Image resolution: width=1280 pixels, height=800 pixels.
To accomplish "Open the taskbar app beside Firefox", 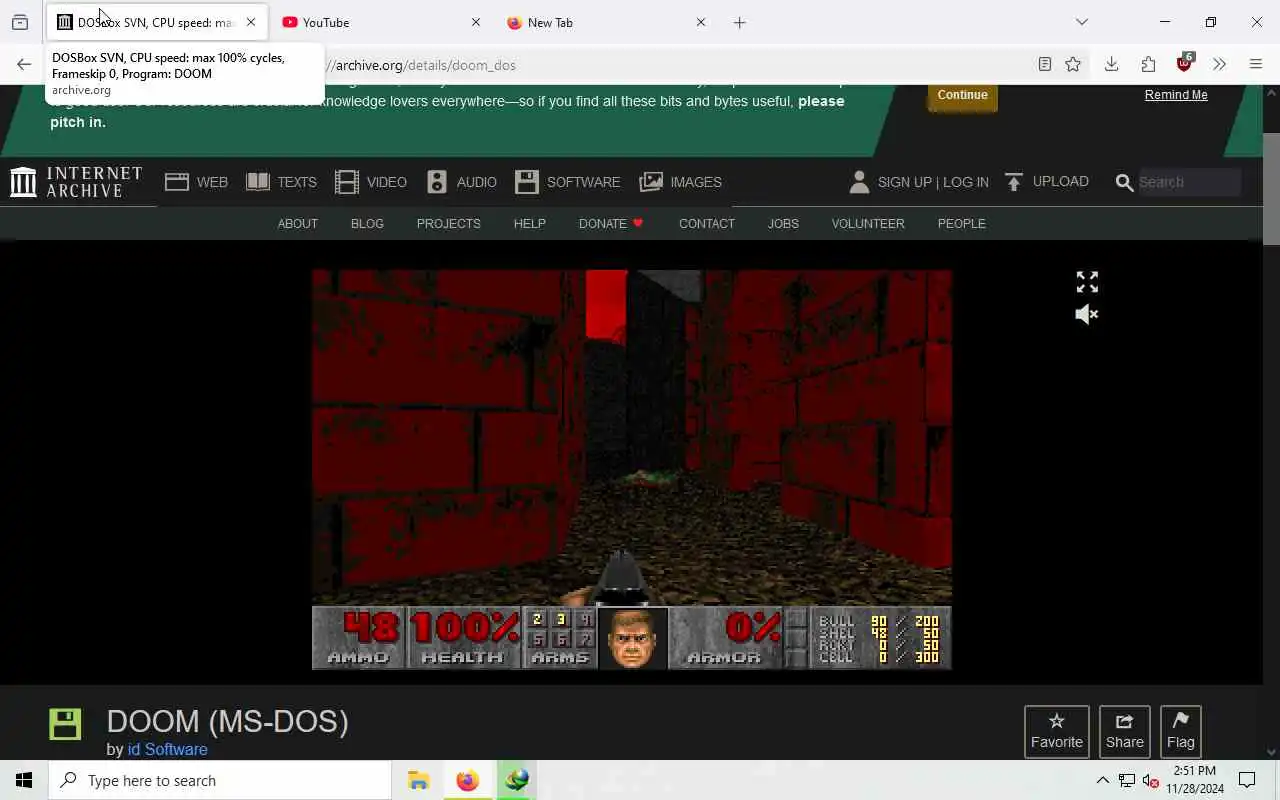I will click(516, 780).
